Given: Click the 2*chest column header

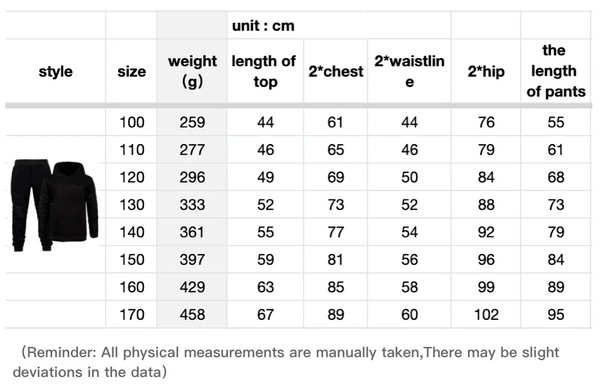Looking at the screenshot, I should click(x=336, y=71).
